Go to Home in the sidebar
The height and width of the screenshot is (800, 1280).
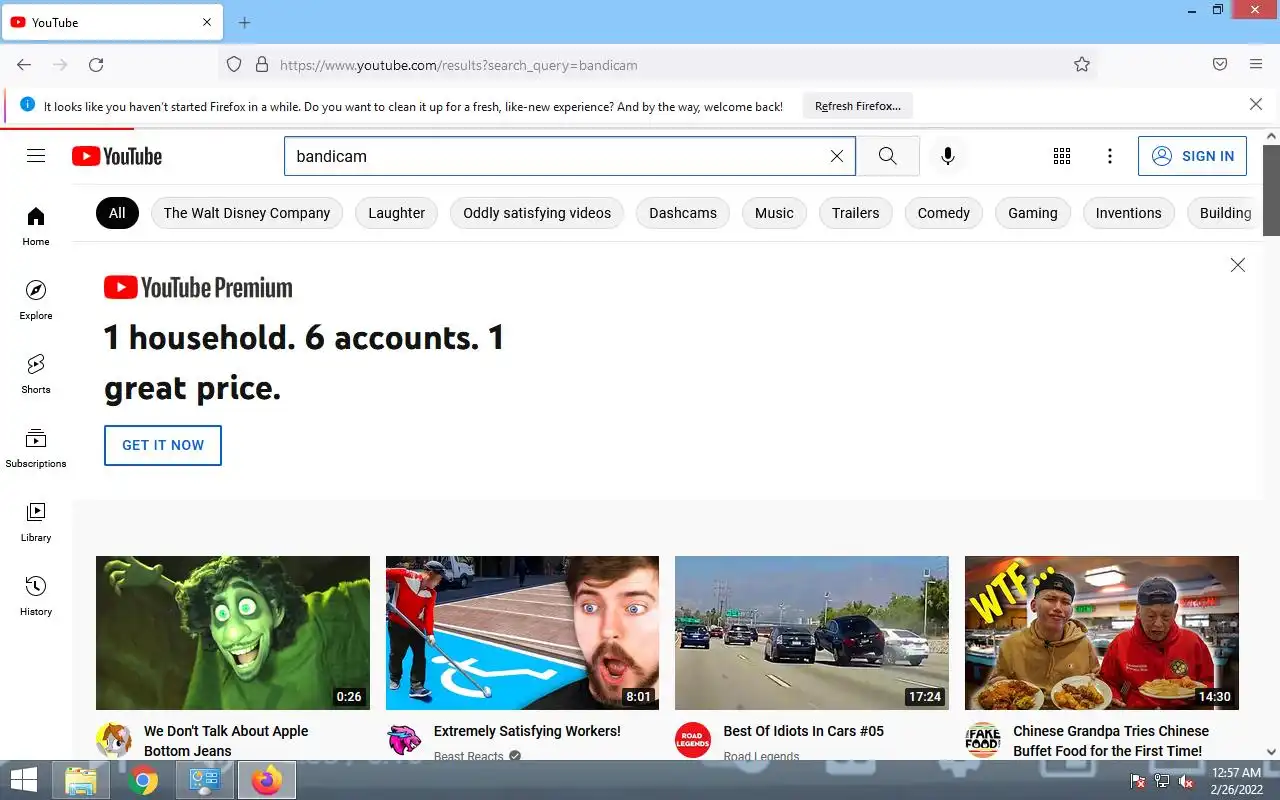tap(36, 226)
